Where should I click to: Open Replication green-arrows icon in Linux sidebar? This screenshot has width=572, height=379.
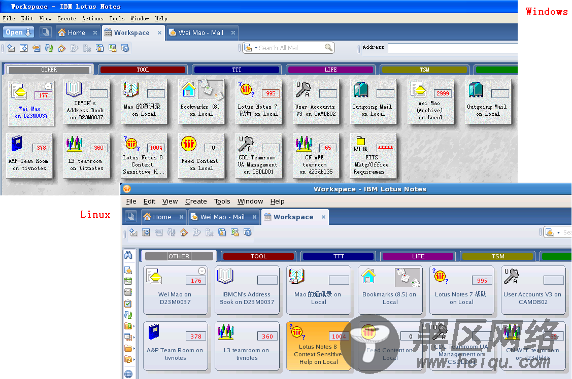click(x=128, y=315)
